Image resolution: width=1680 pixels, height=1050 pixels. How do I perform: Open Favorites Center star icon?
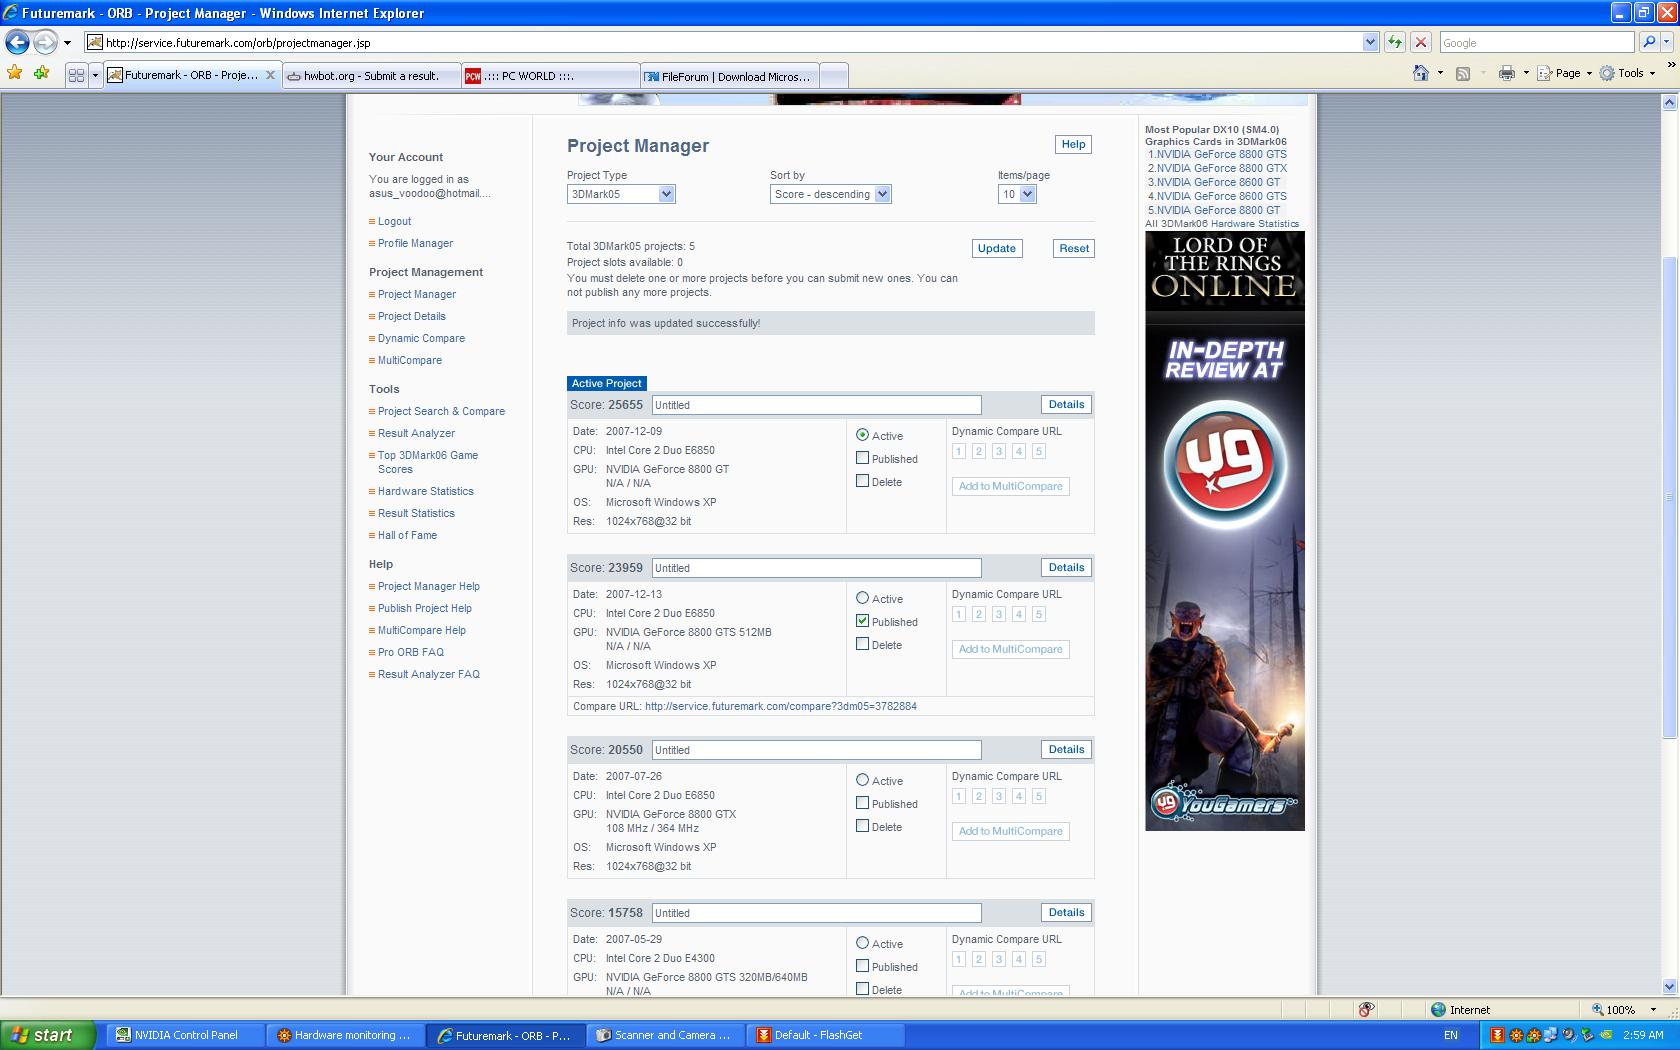click(x=14, y=73)
